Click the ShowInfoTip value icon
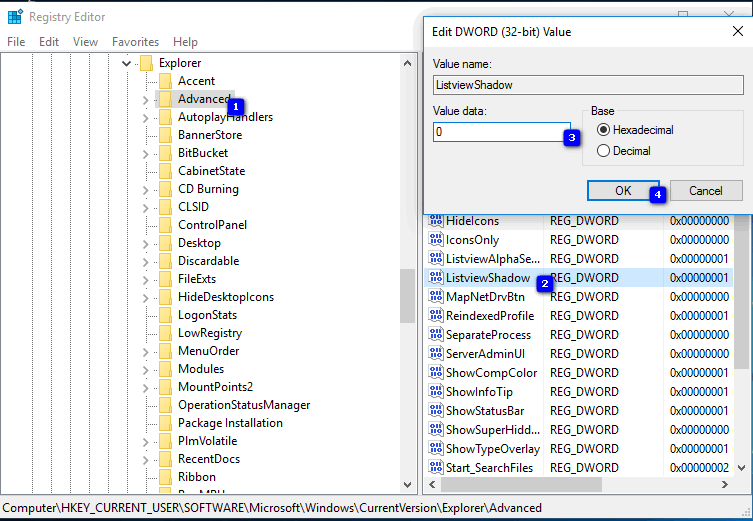The image size is (753, 521). click(x=436, y=391)
